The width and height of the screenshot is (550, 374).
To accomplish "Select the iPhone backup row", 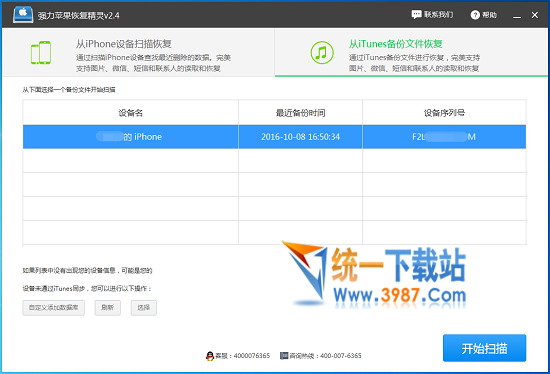I will click(274, 137).
